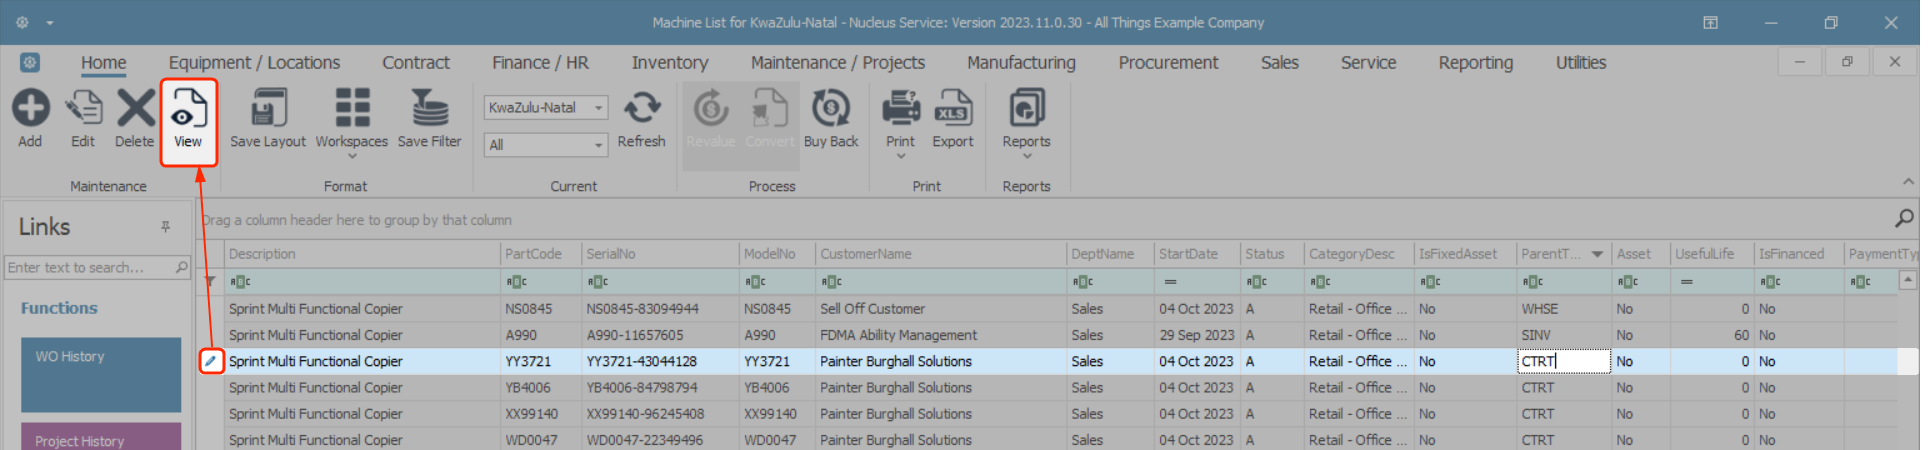Pin the Links panel

point(165,227)
